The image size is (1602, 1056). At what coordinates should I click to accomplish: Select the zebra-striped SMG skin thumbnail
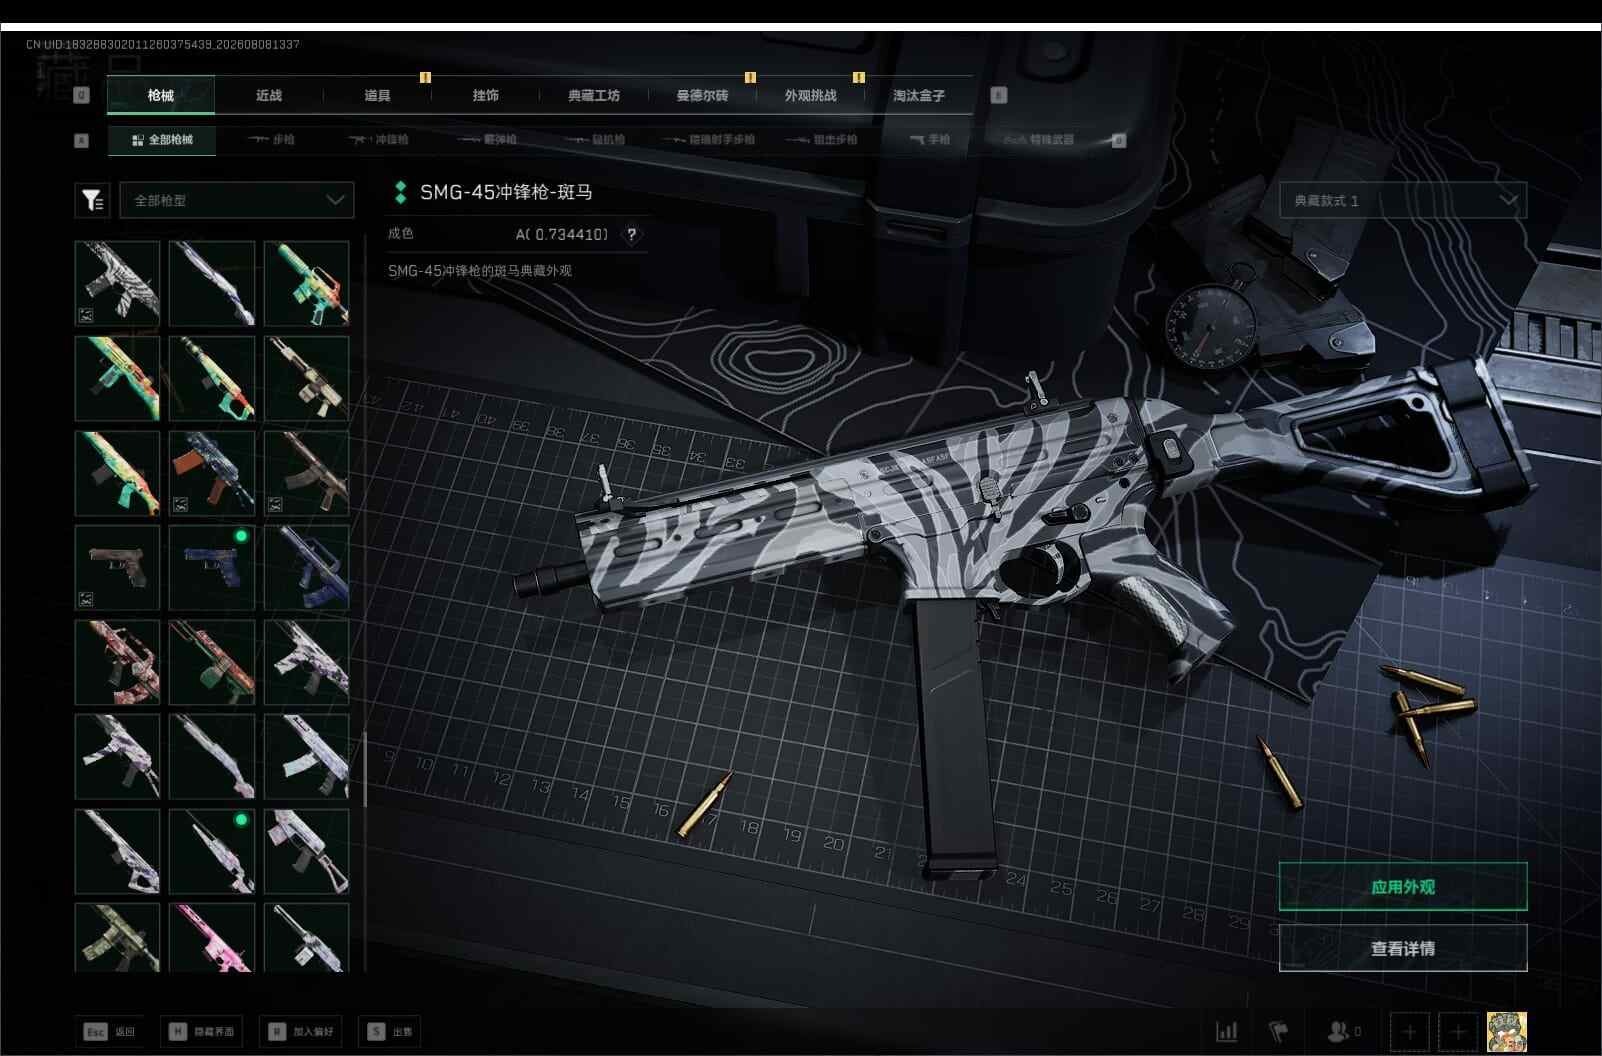pyautogui.click(x=117, y=284)
